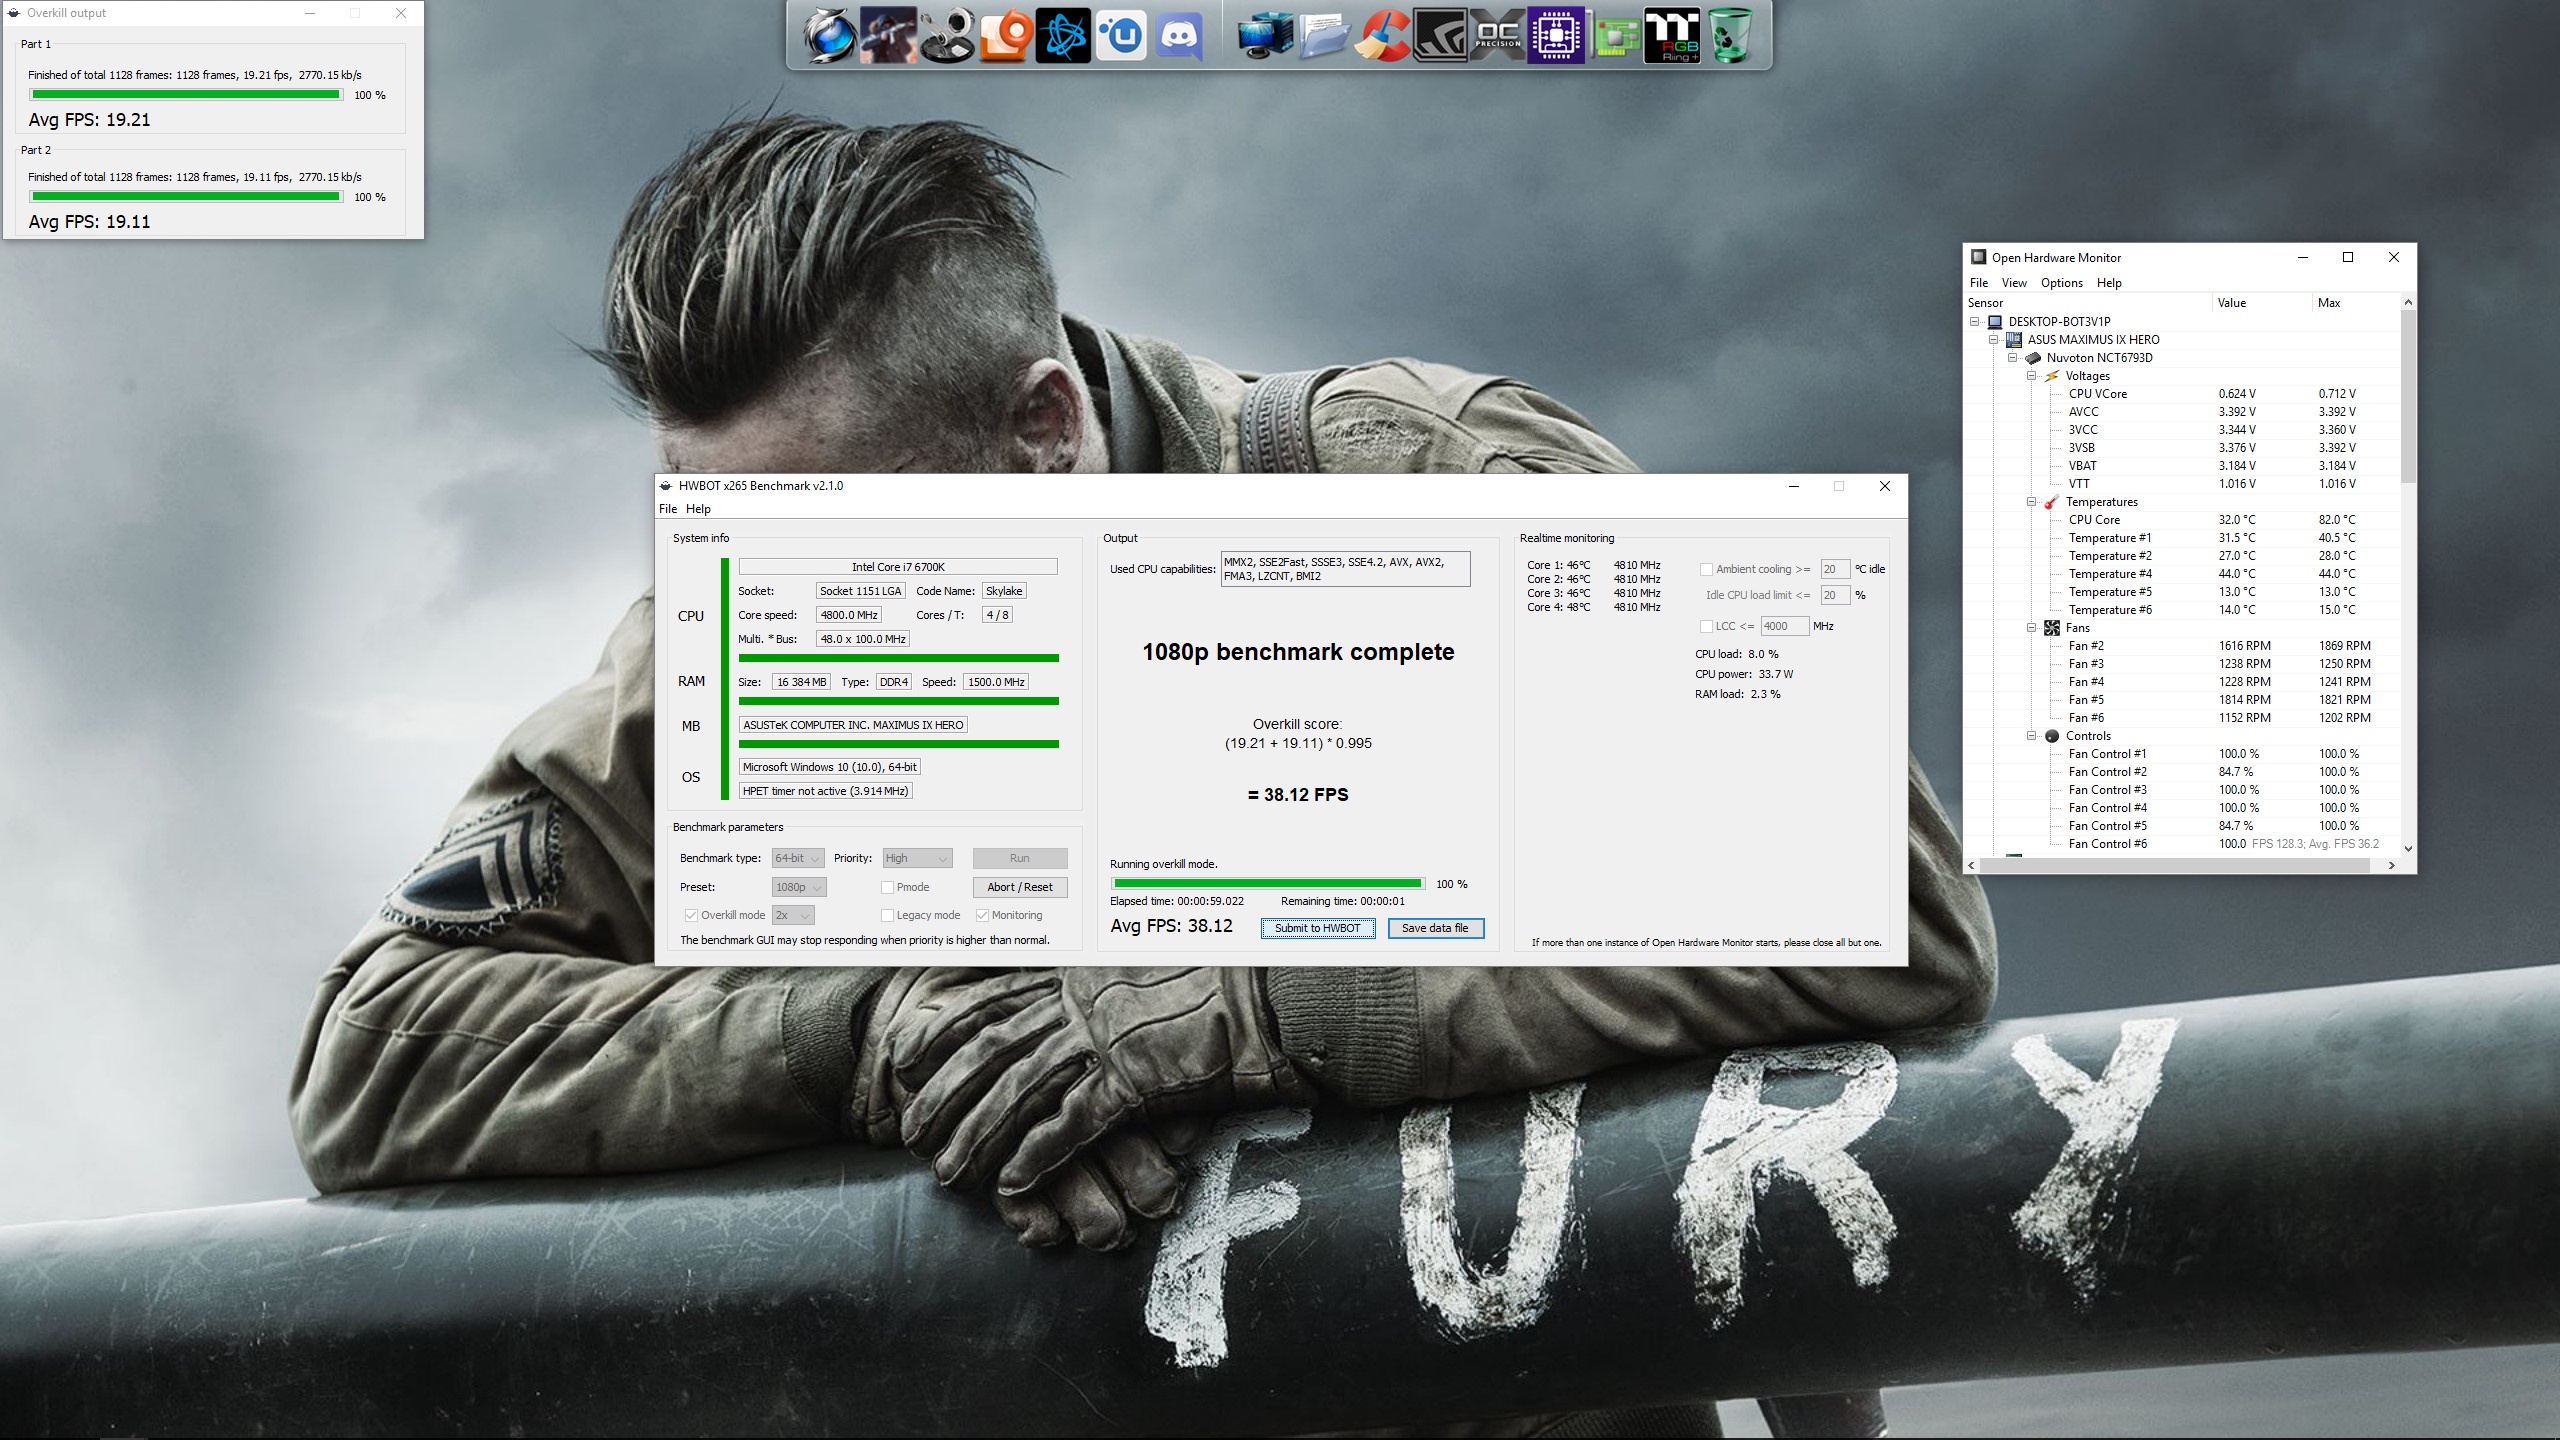Open TT RGB Riing Plus software
Screen dimensions: 2560x1440
[x=1672, y=36]
